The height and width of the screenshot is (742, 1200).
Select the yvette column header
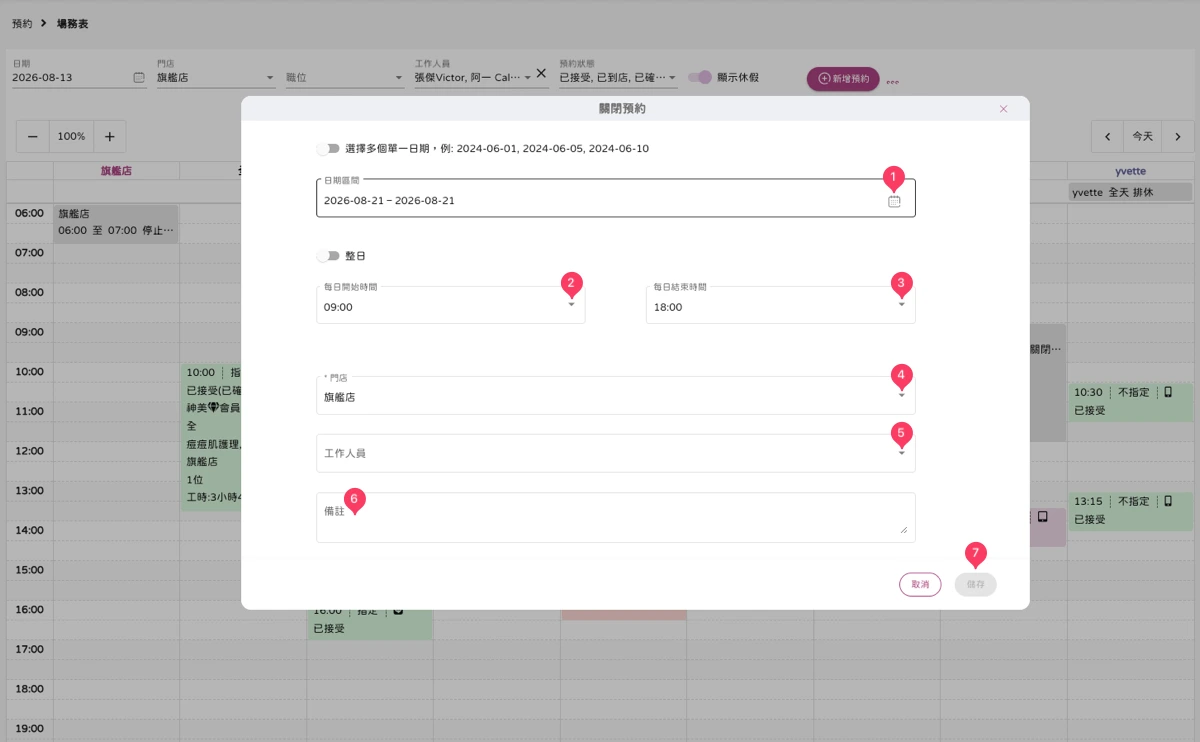pyautogui.click(x=1130, y=171)
